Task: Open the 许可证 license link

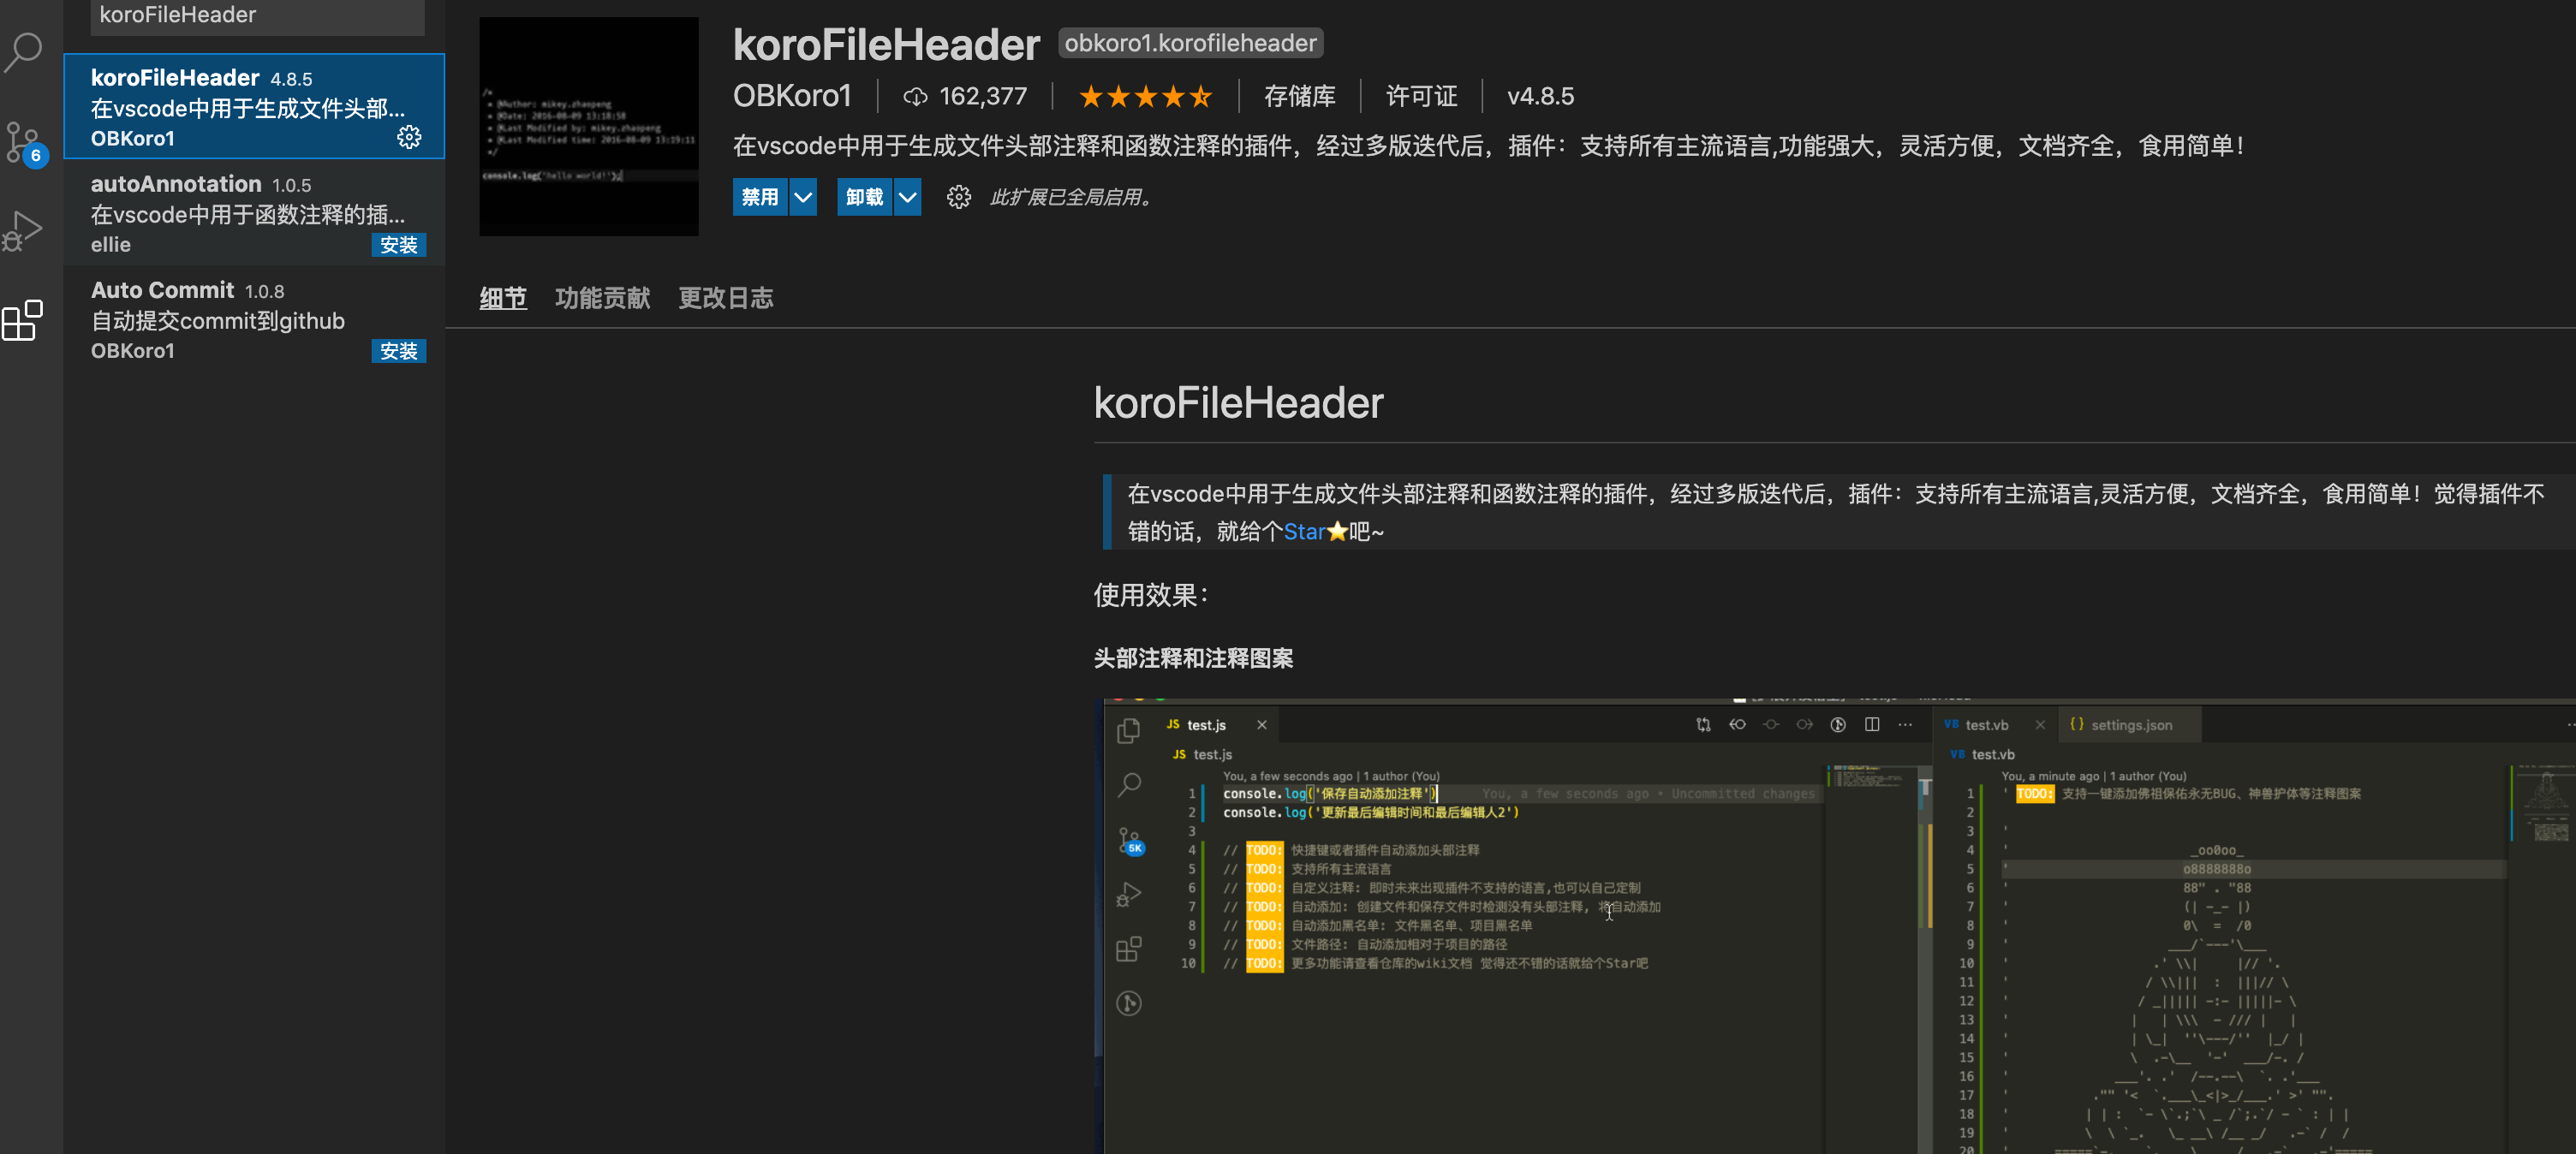Action: click(1421, 96)
